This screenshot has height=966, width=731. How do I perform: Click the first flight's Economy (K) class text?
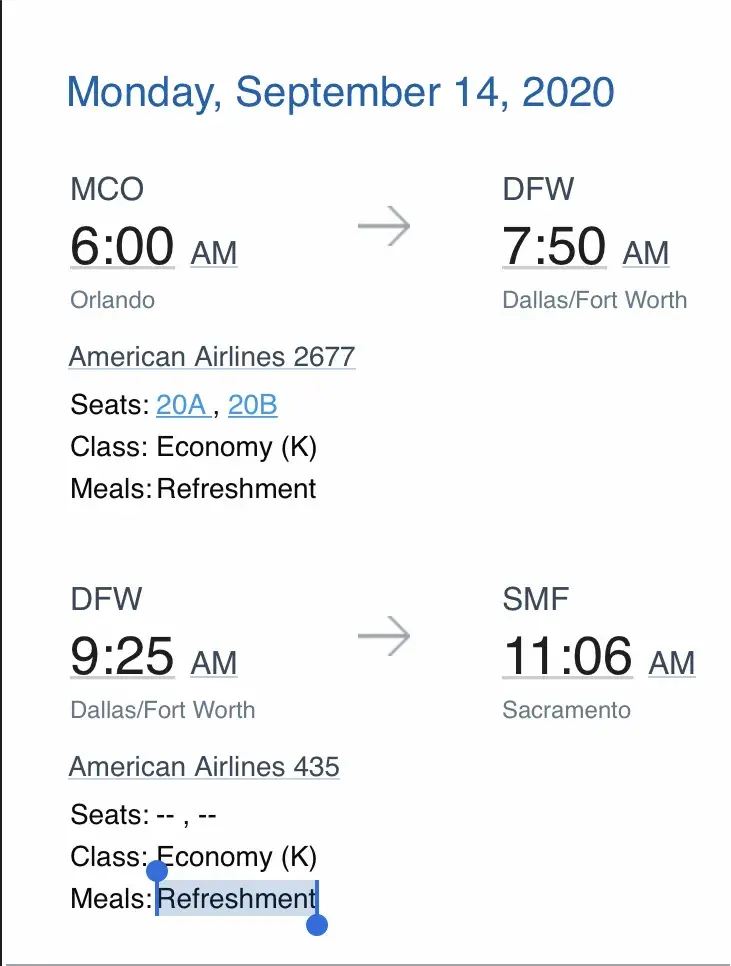click(236, 447)
